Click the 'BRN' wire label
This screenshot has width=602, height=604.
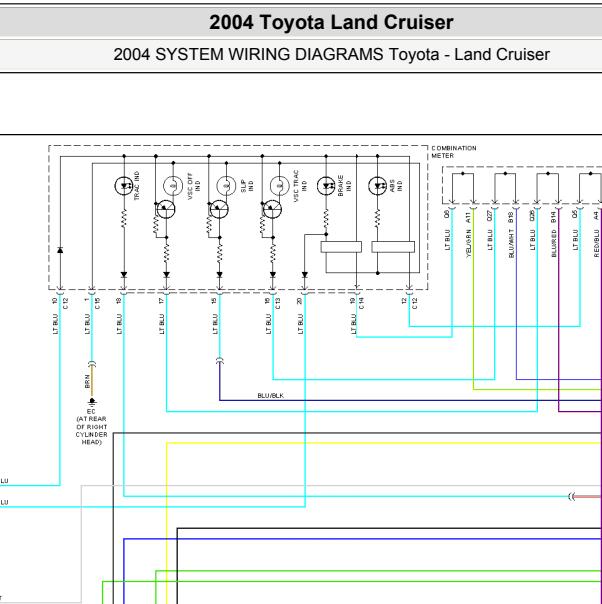pos(87,381)
